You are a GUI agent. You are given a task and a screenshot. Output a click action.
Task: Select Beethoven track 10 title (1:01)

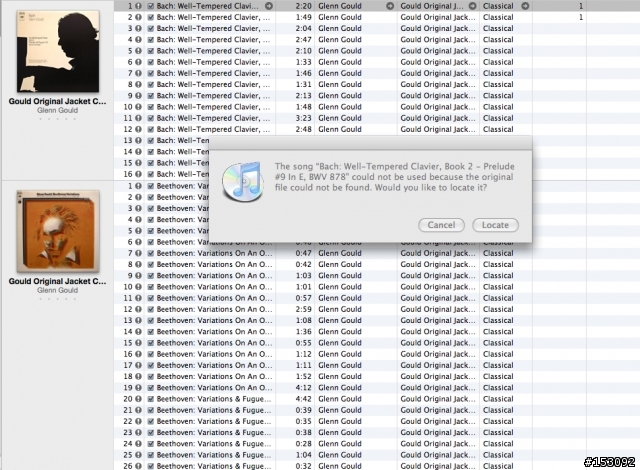[x=214, y=287]
